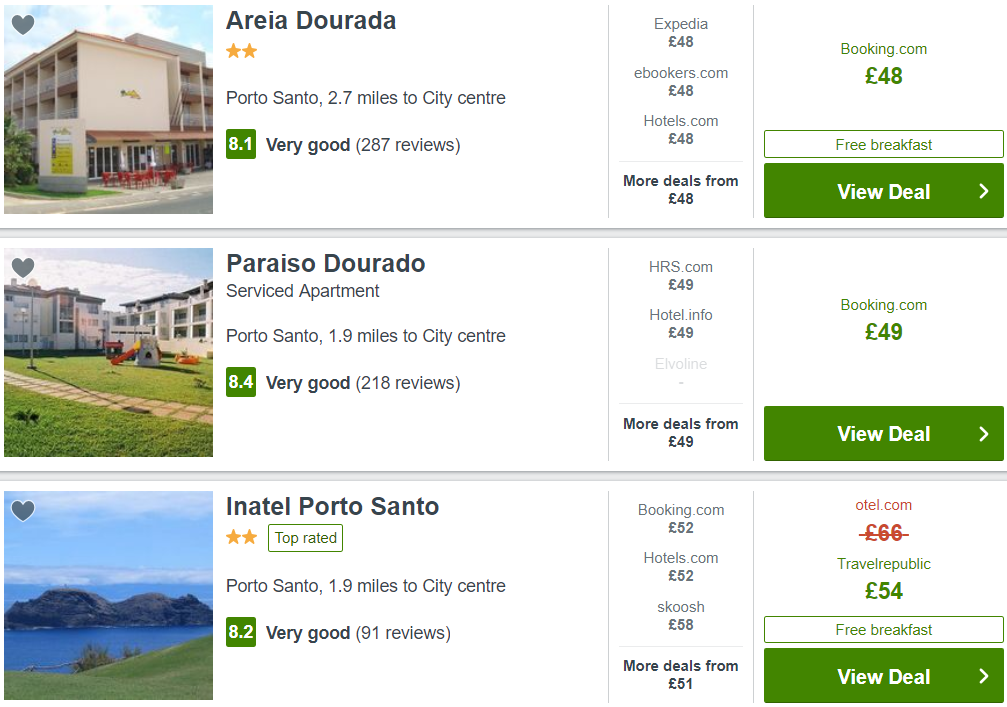The height and width of the screenshot is (707, 1007).
Task: Open the Inatel Porto Santo hotel title
Action: pos(332,506)
